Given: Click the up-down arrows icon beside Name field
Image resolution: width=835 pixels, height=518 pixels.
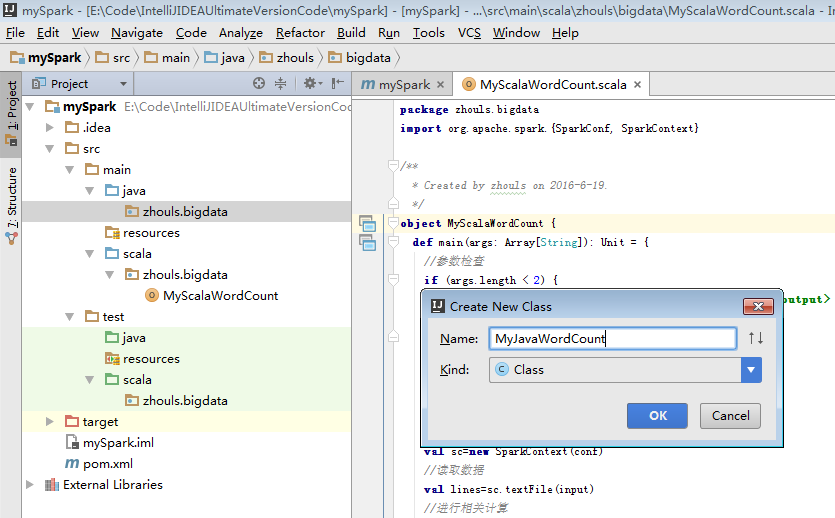Looking at the screenshot, I should [756, 338].
